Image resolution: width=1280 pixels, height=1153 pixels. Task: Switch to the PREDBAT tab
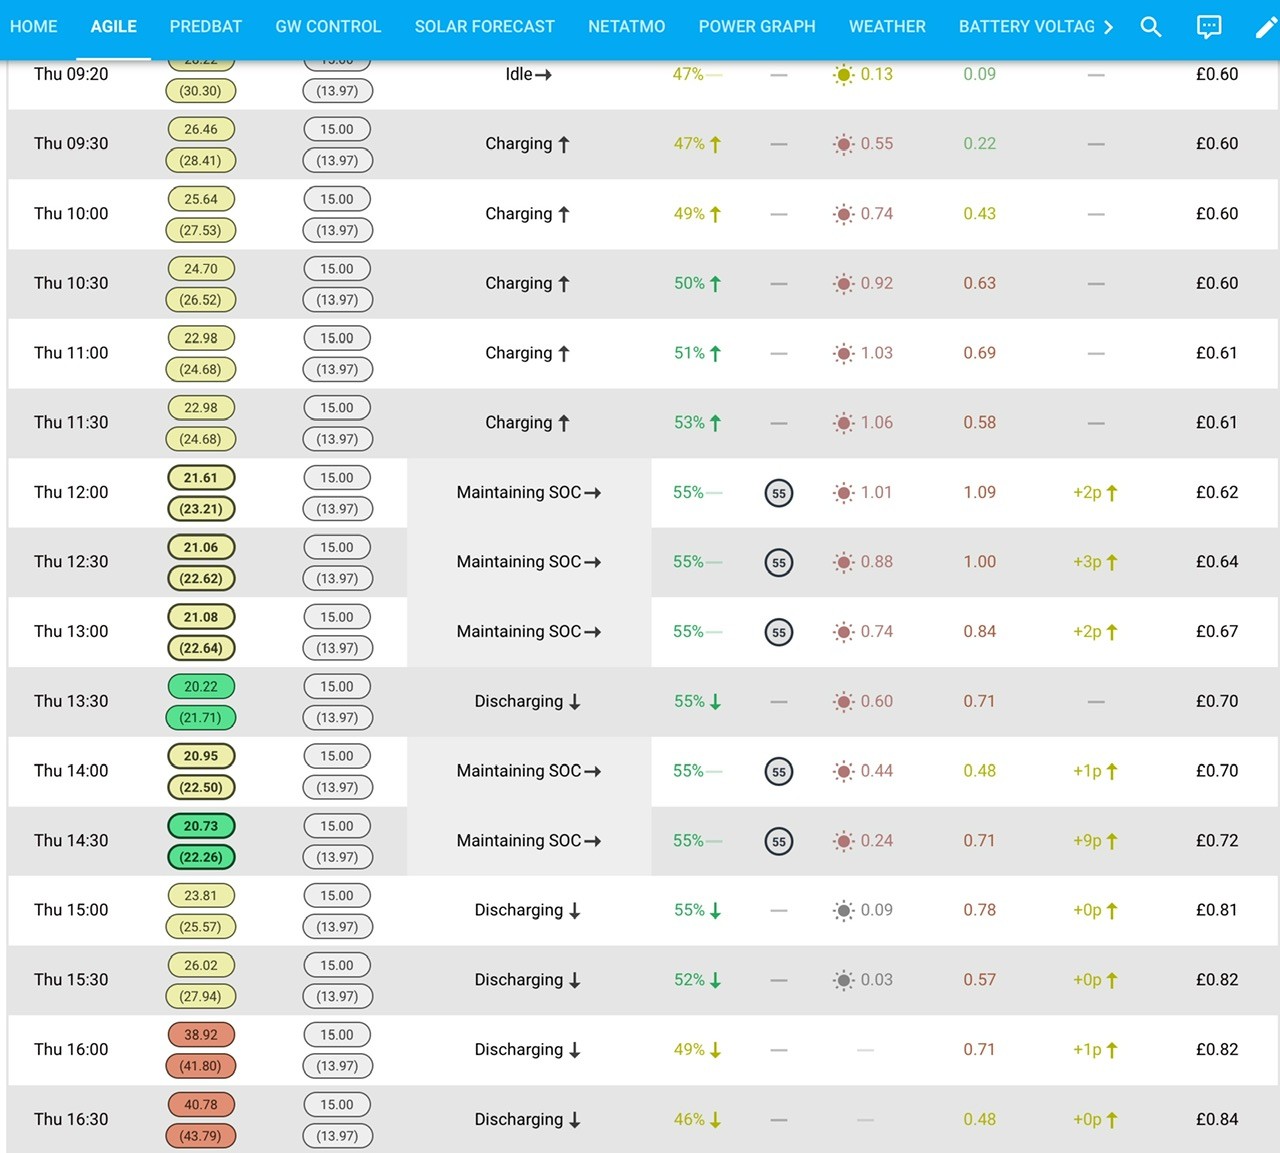click(206, 27)
